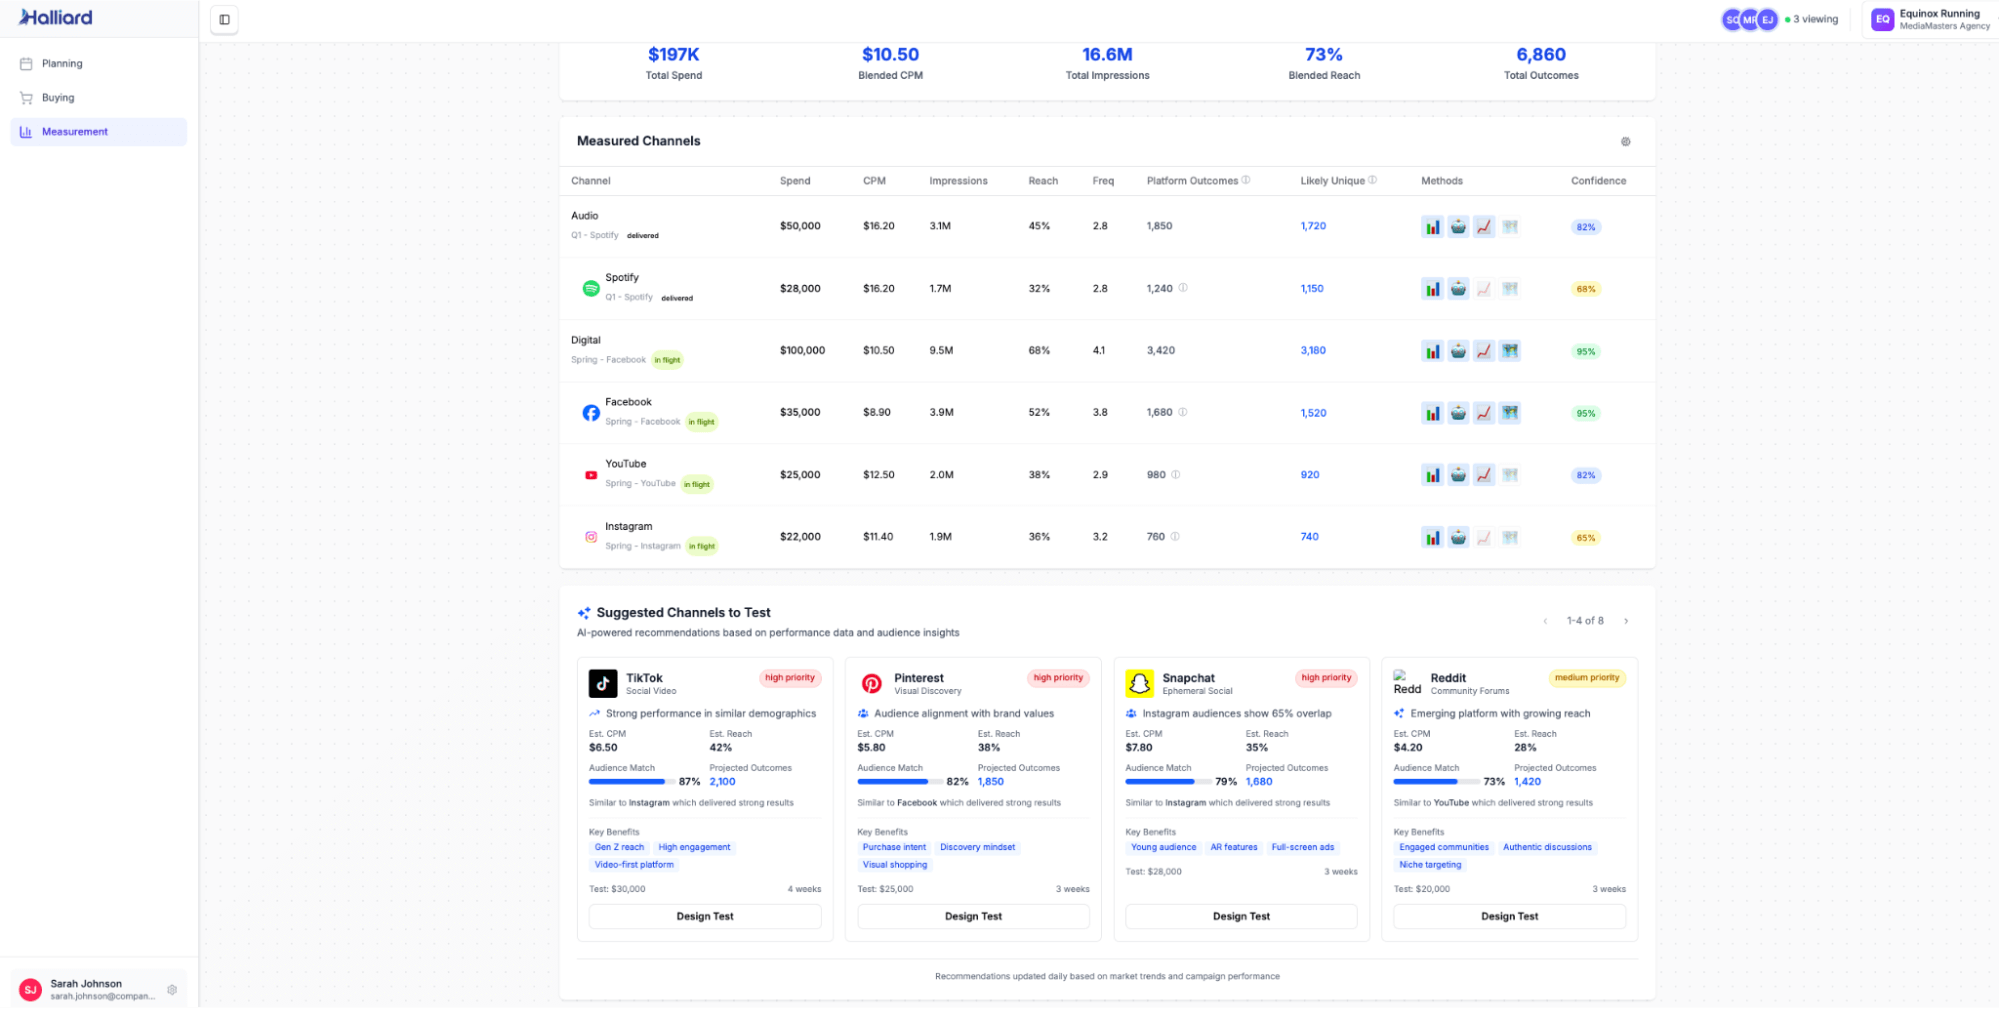Click the 95% confidence badge for Facebook

click(1585, 413)
